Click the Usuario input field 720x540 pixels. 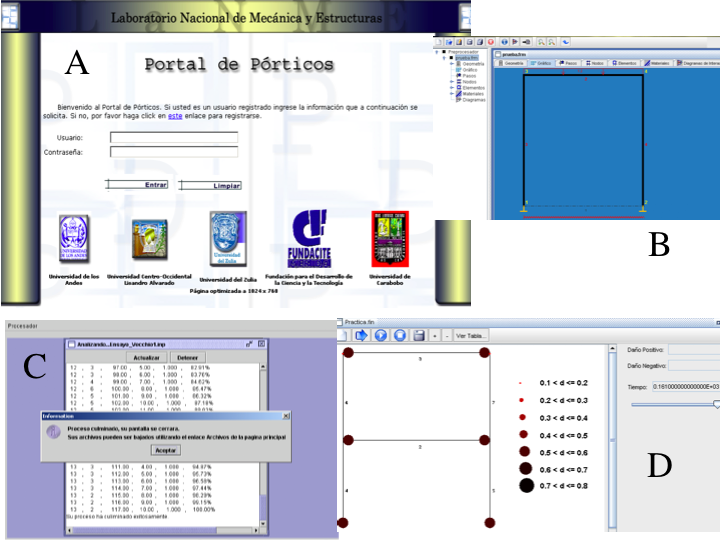[x=174, y=137]
